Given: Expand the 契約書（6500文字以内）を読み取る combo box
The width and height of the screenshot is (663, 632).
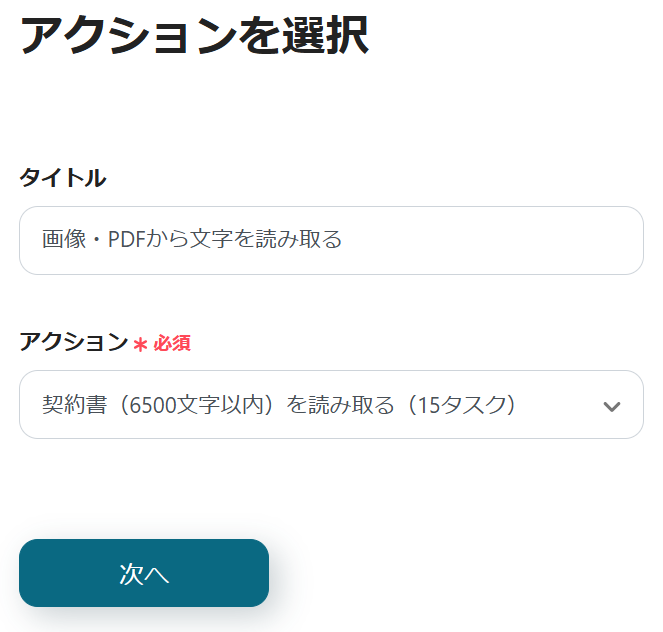Looking at the screenshot, I should 330,405.
